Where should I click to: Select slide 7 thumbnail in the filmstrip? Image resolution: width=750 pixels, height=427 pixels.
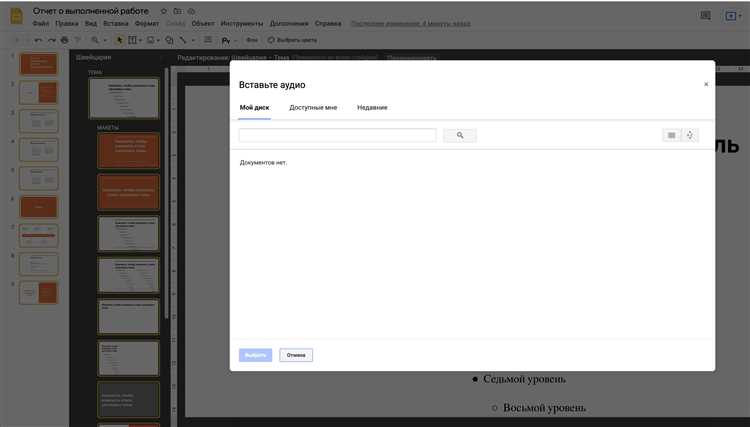click(38, 236)
